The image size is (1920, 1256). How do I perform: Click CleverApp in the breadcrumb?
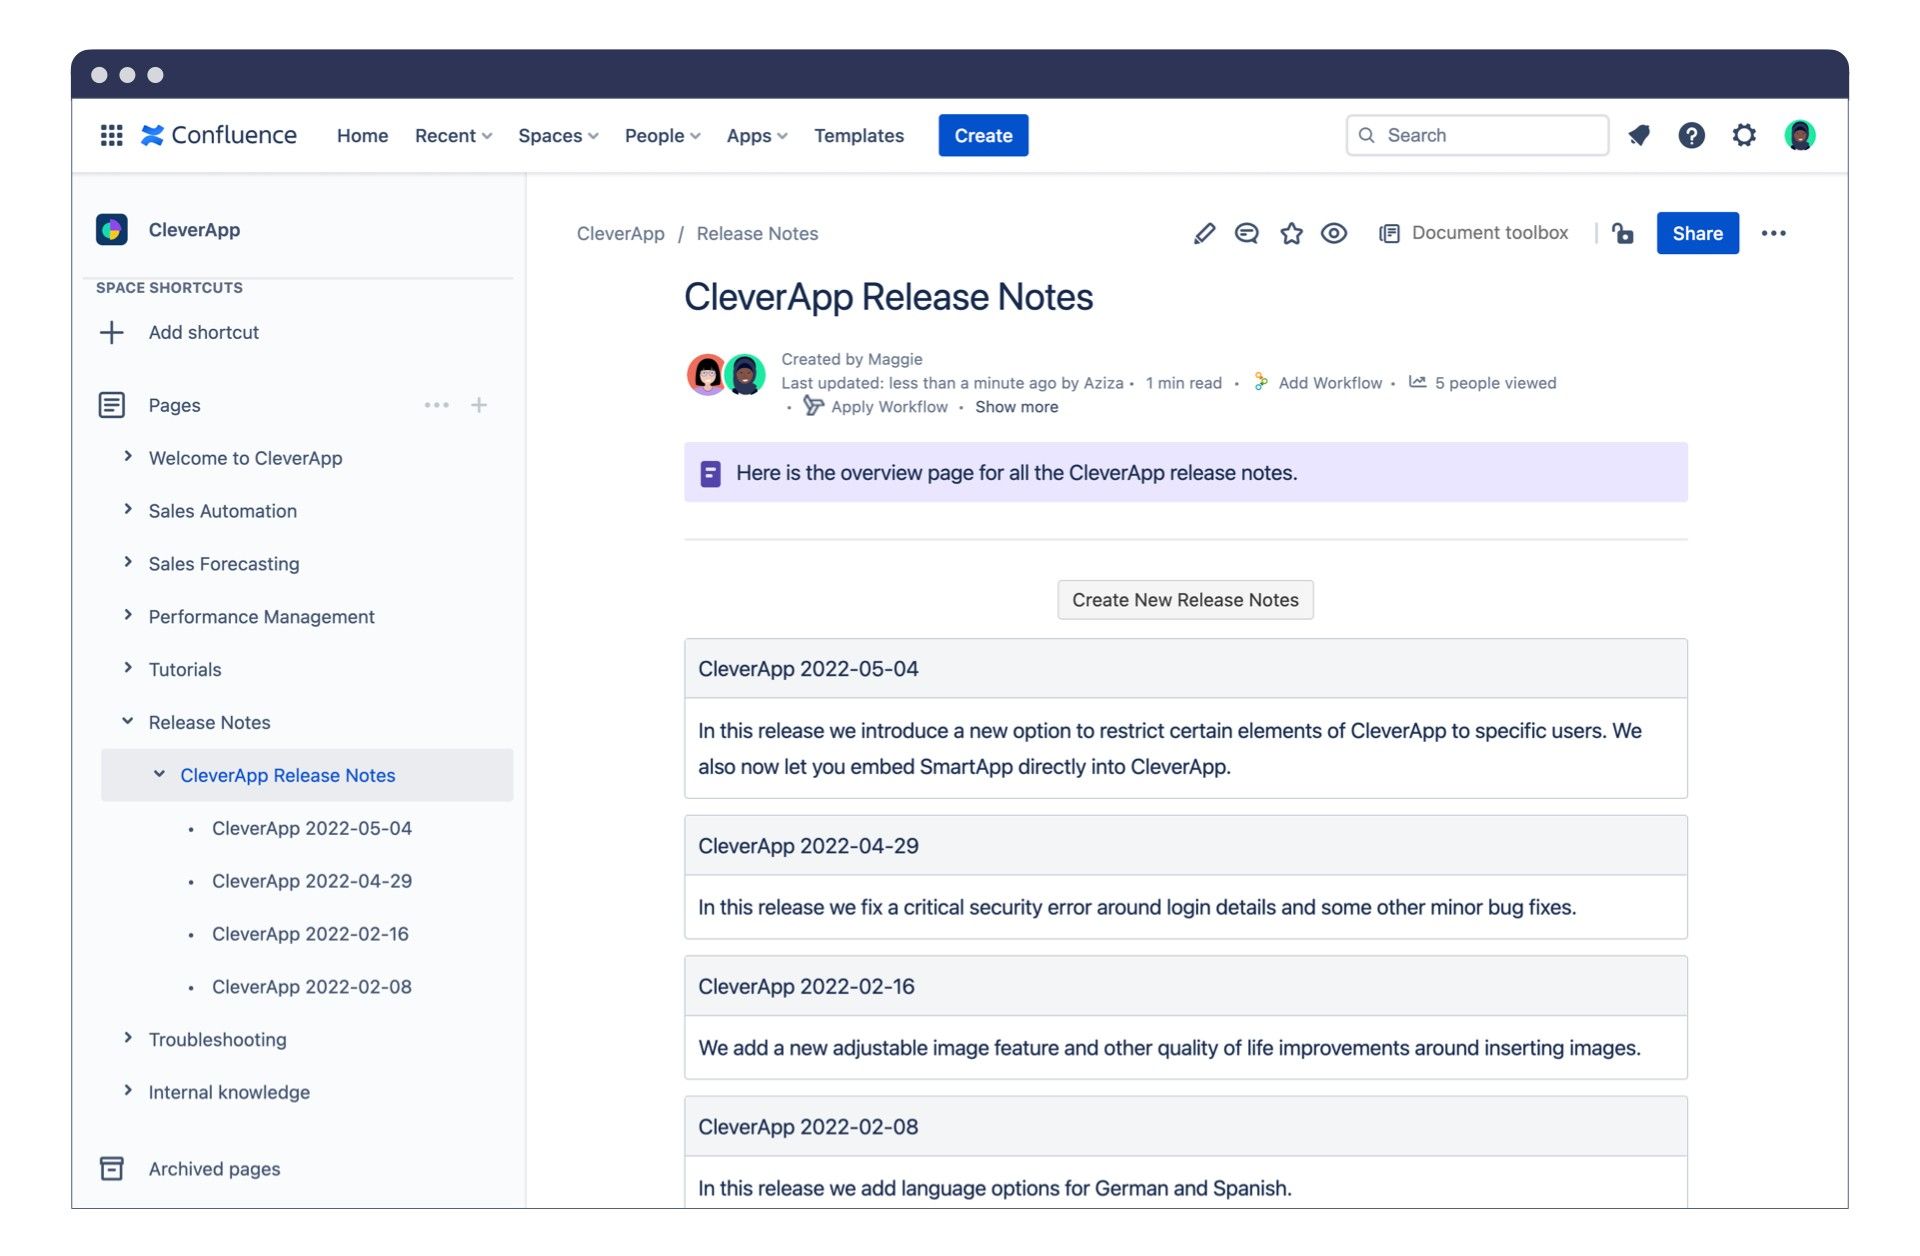tap(620, 233)
